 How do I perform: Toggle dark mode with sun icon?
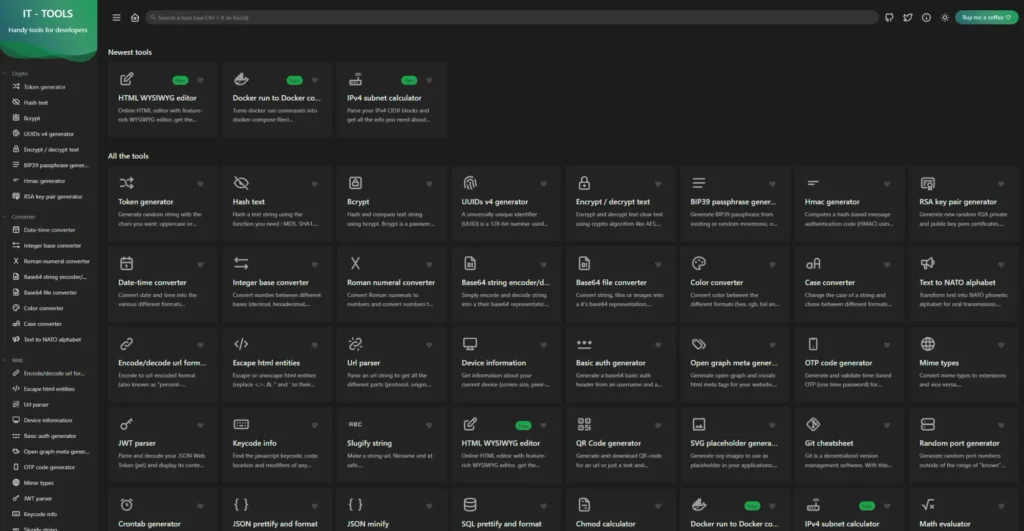945,18
